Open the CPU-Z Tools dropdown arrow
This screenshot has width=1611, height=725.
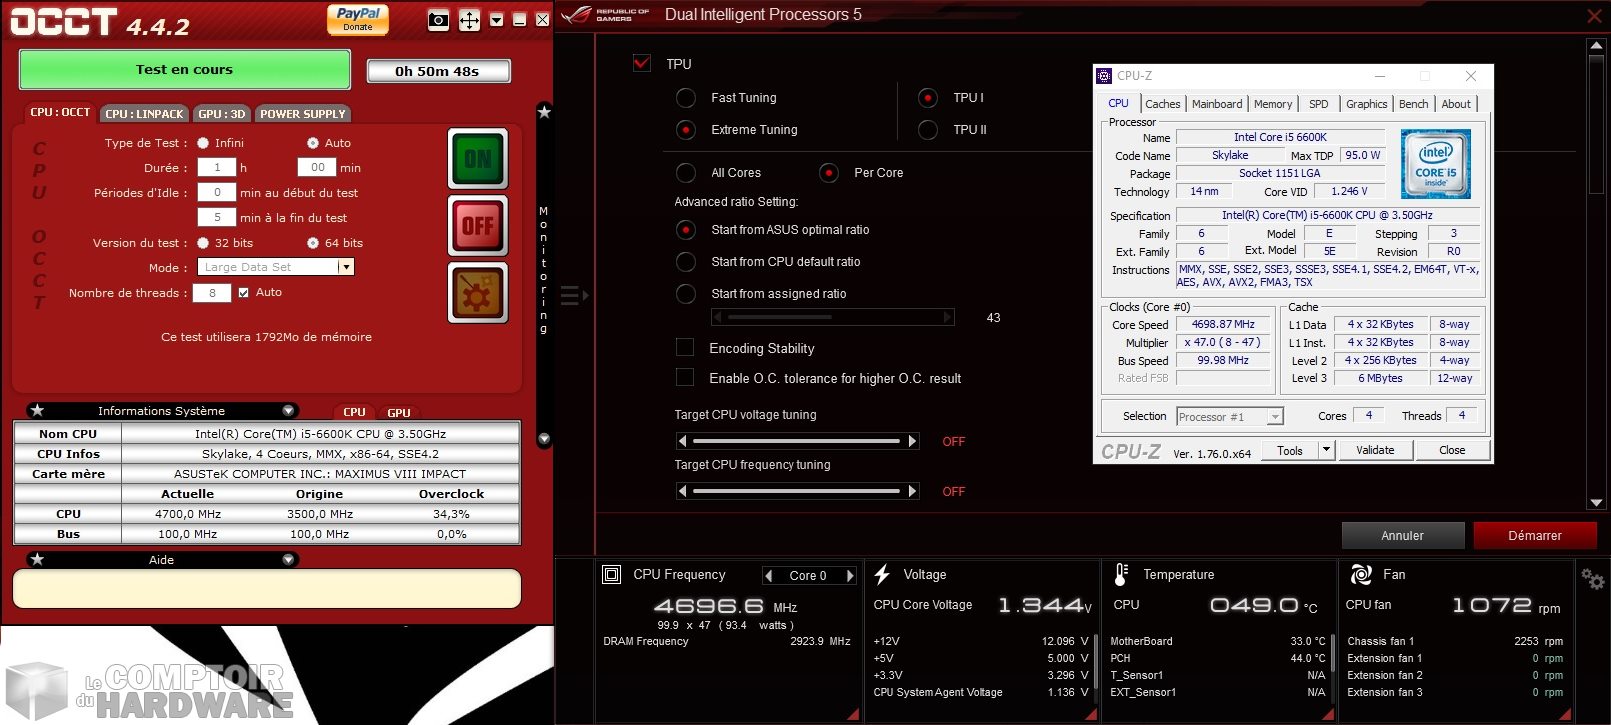pos(1326,450)
